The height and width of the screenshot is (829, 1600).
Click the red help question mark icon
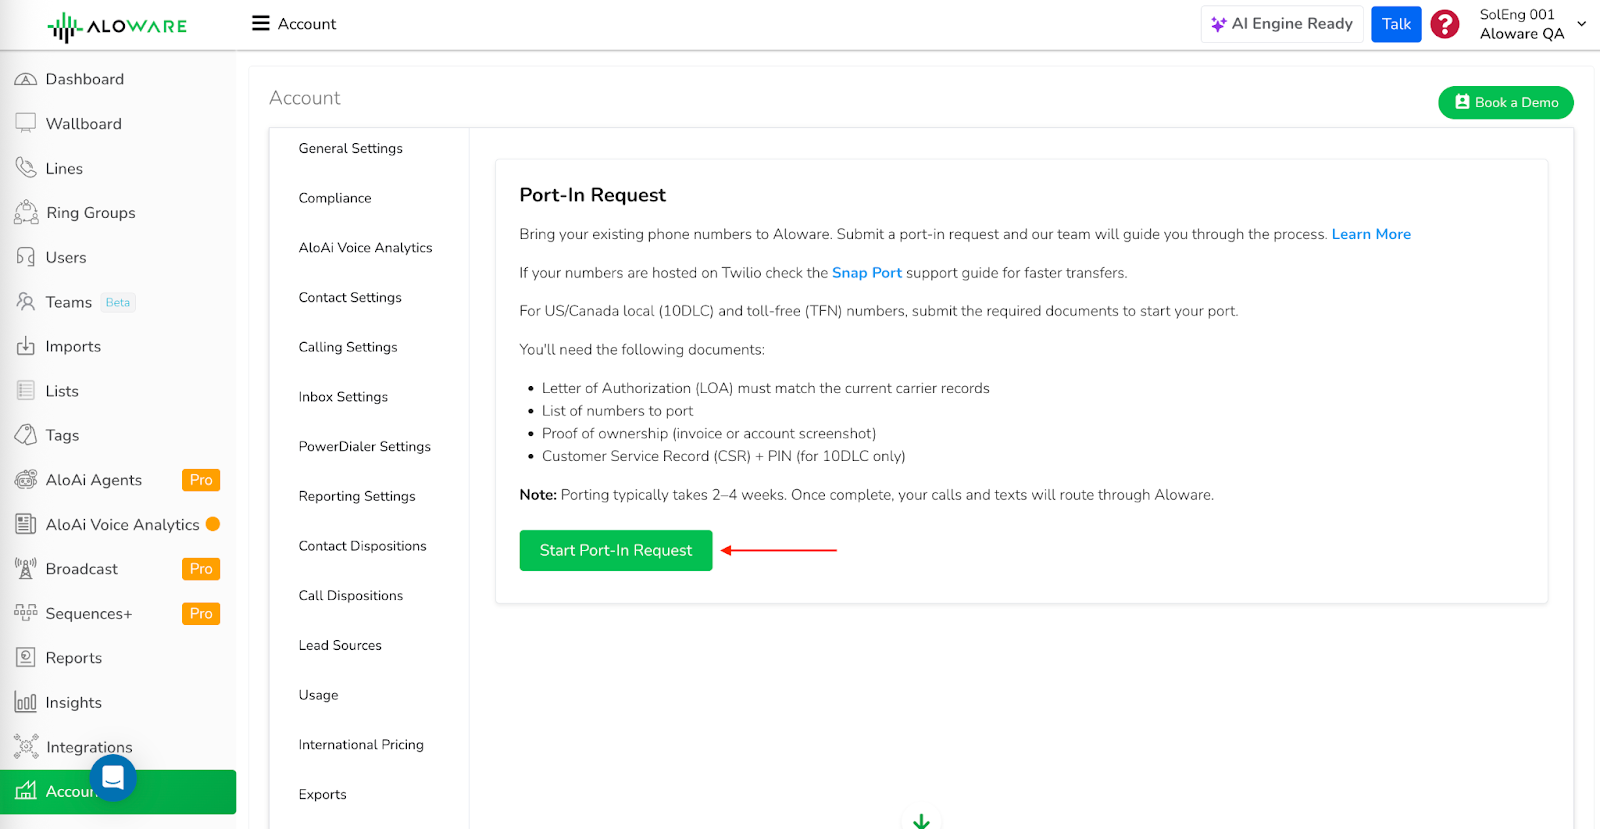1444,24
